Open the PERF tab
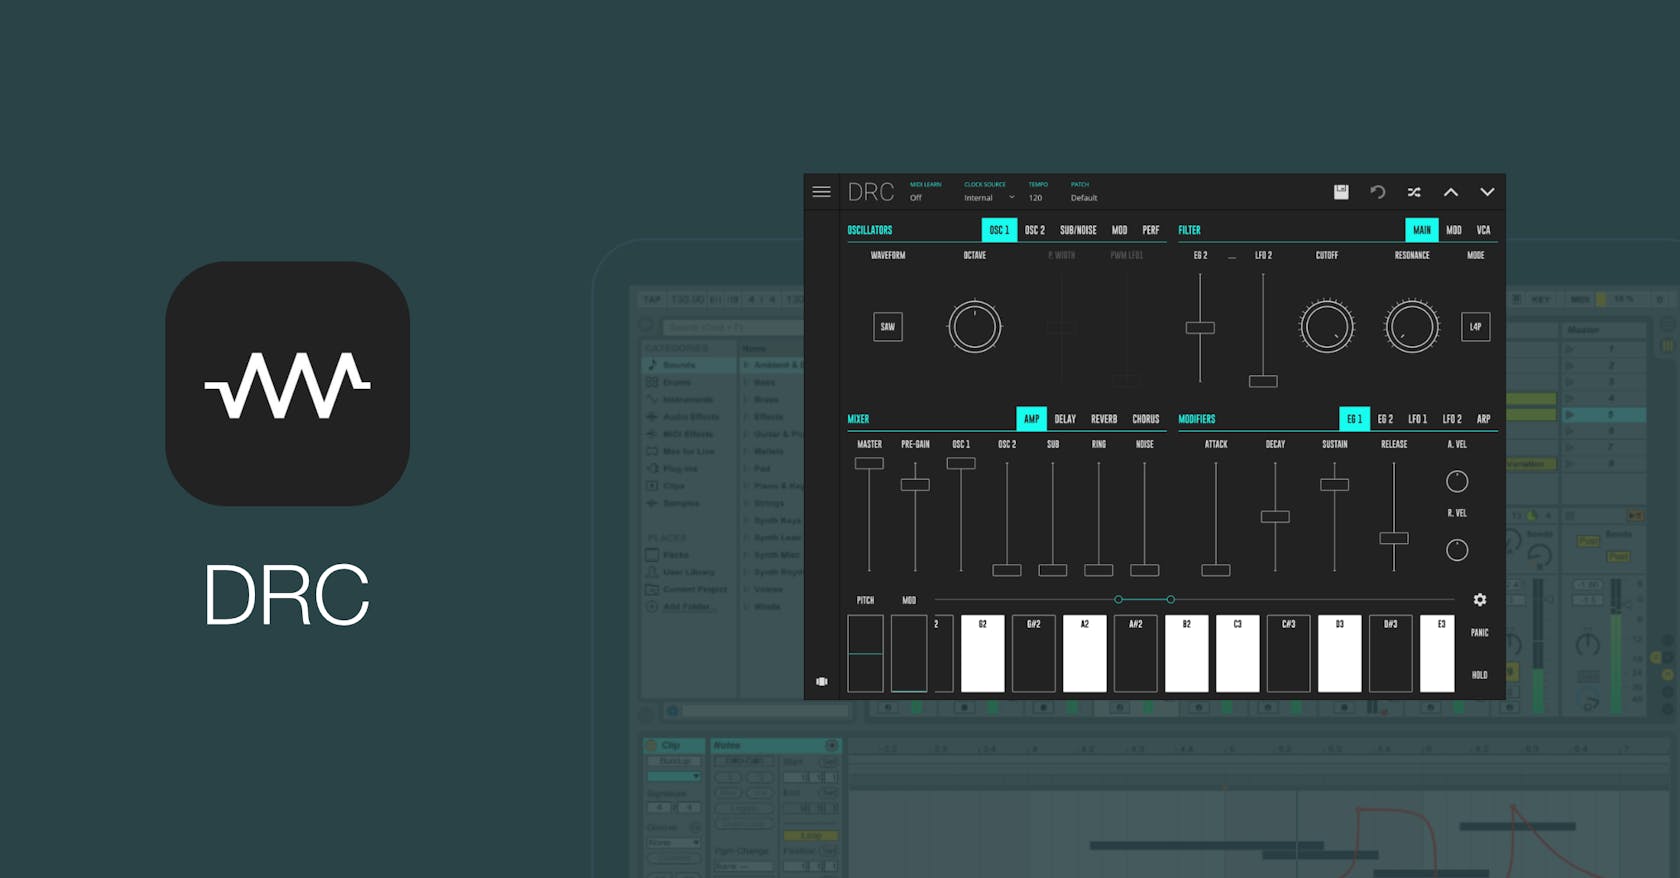 click(x=1151, y=230)
